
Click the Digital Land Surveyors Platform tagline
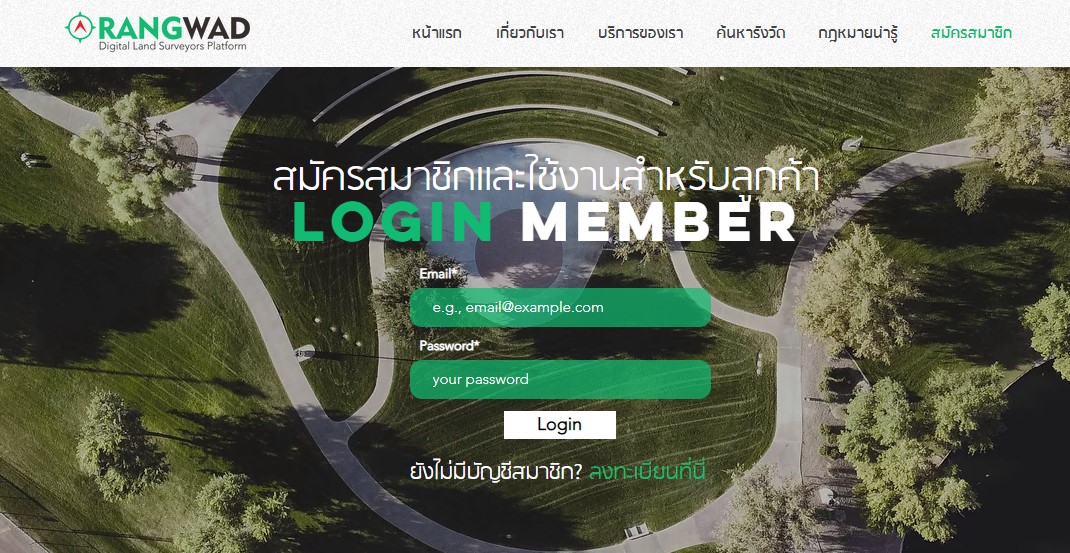pyautogui.click(x=172, y=46)
